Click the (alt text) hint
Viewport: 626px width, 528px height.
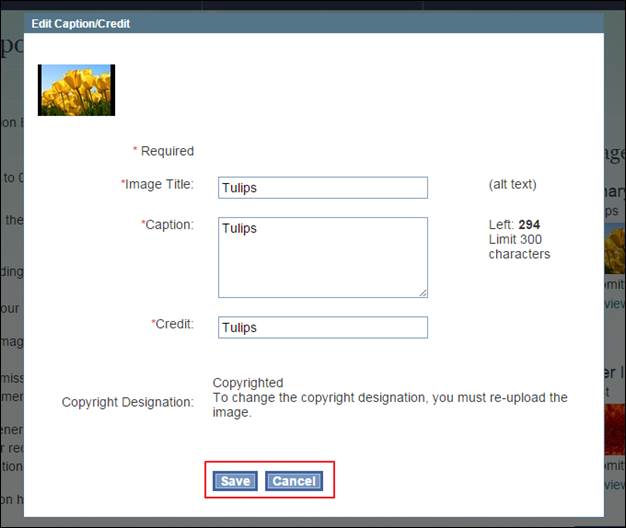click(513, 185)
